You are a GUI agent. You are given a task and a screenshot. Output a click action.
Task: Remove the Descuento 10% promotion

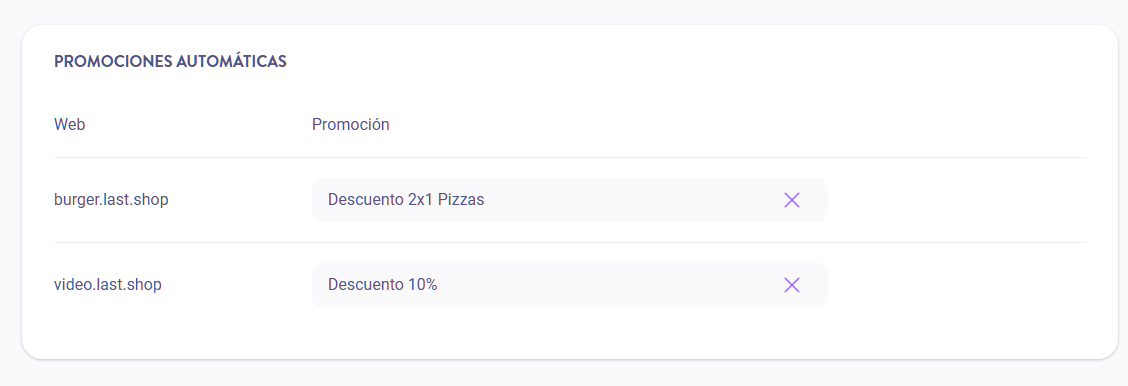point(791,285)
